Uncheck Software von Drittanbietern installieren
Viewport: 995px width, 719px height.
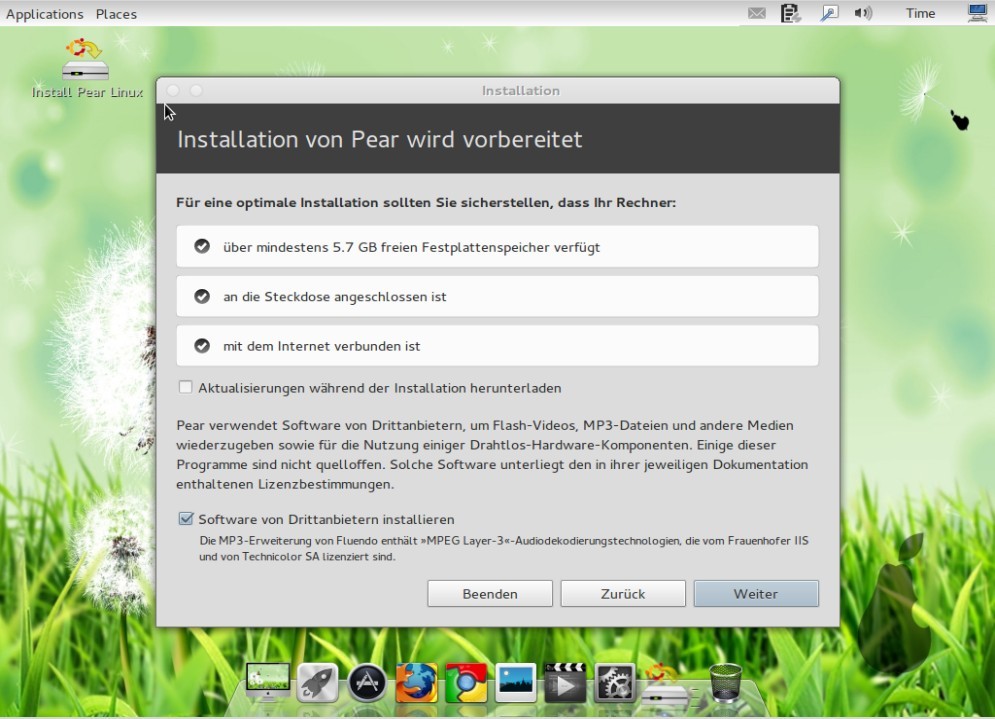(185, 518)
